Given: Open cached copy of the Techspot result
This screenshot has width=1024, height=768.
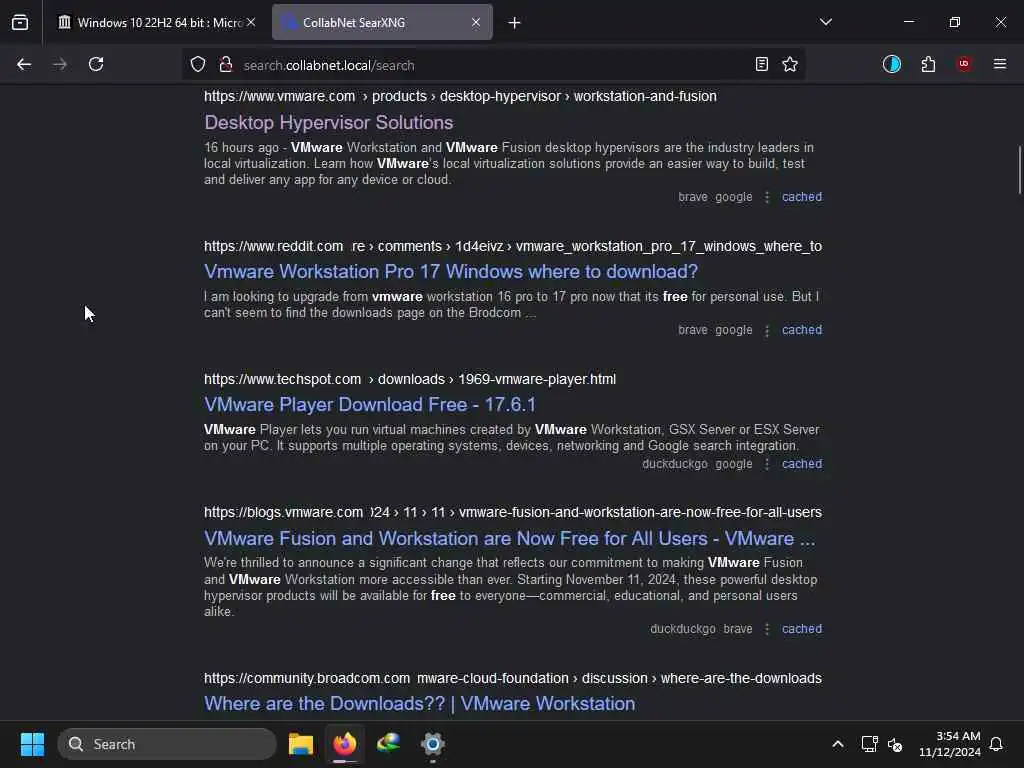Looking at the screenshot, I should click(x=802, y=464).
